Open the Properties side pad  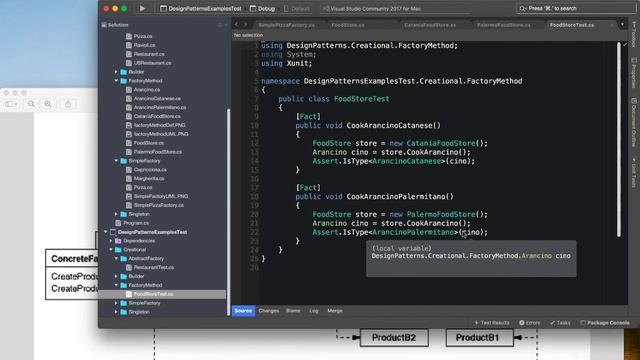[x=634, y=73]
